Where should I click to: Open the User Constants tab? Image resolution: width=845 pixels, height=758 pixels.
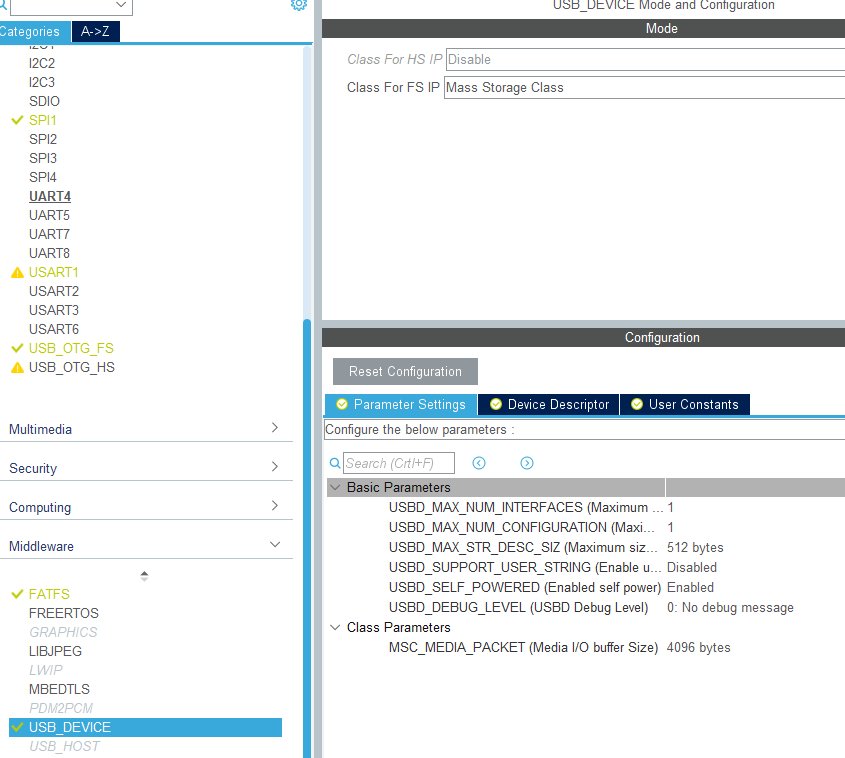(685, 405)
